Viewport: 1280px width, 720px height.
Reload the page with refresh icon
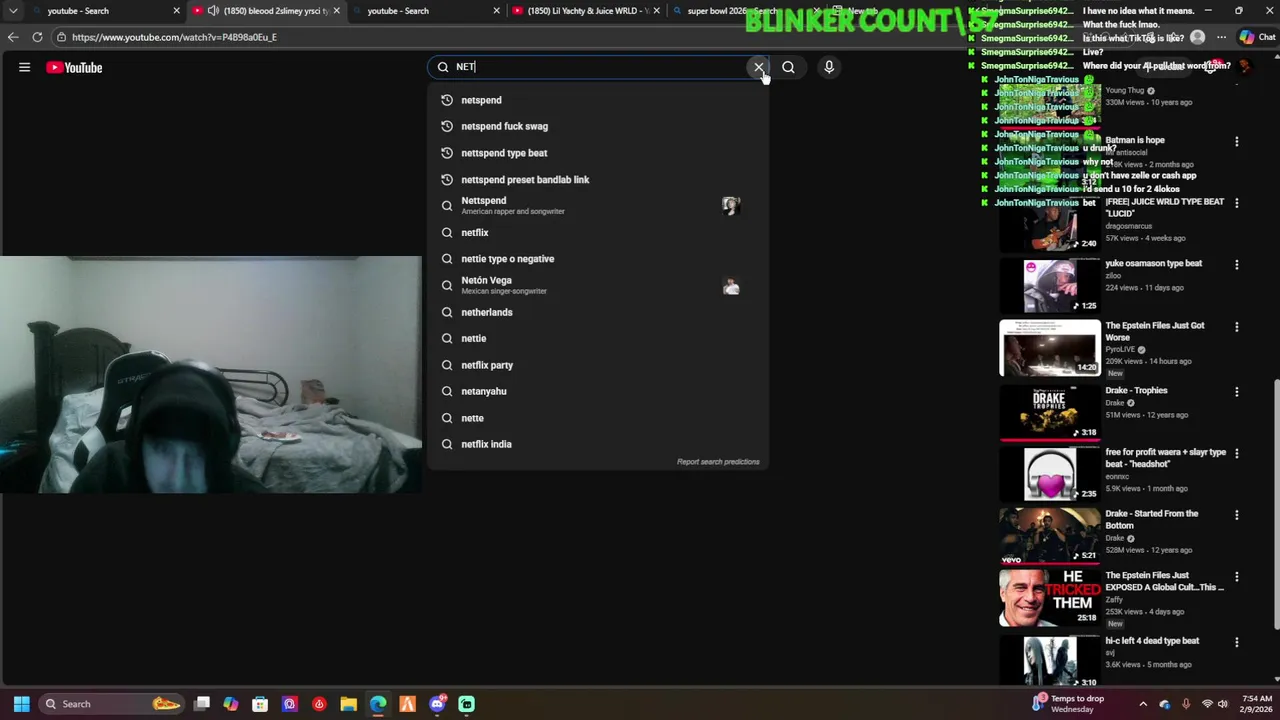coord(37,37)
